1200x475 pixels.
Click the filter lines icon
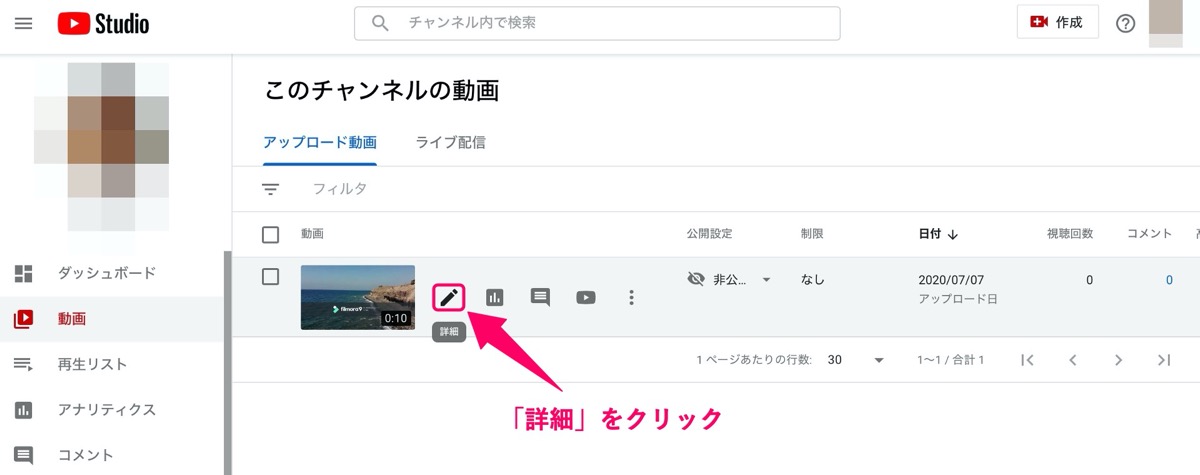pyautogui.click(x=270, y=189)
